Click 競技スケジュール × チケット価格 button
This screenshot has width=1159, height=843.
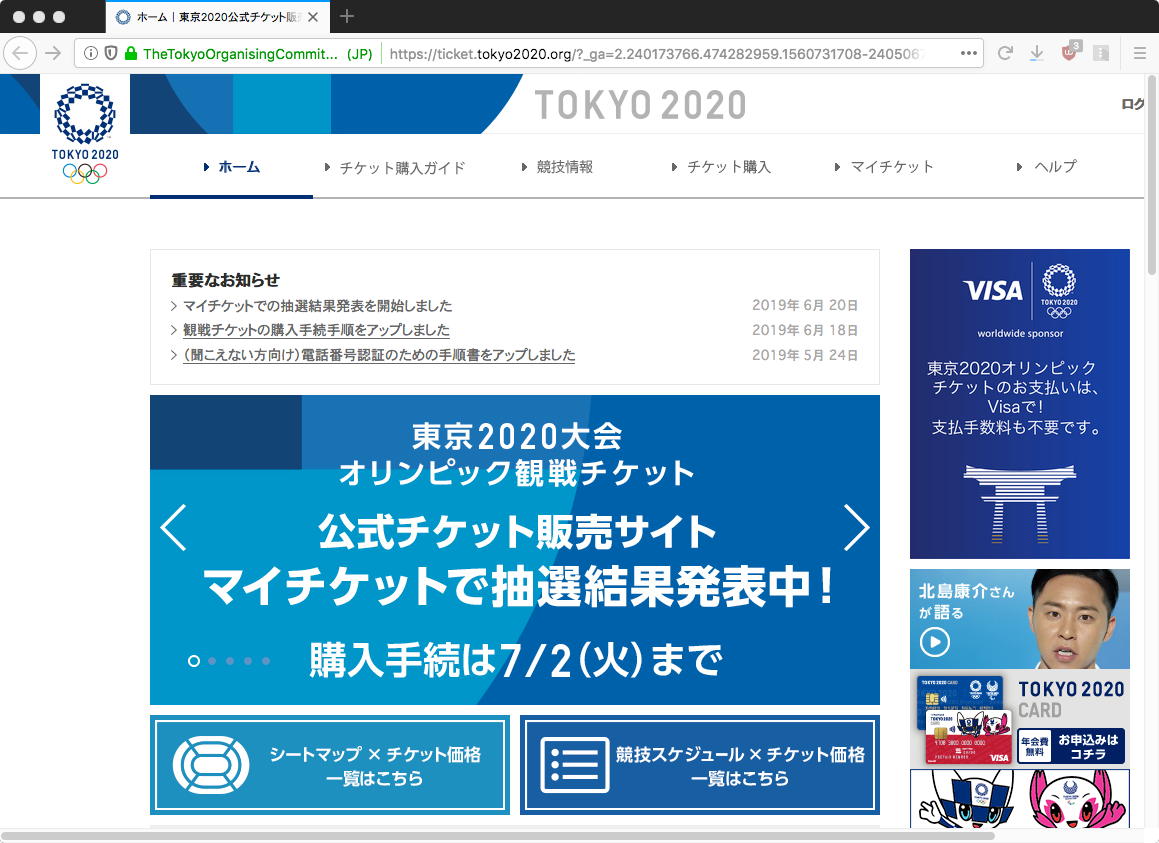click(x=700, y=765)
